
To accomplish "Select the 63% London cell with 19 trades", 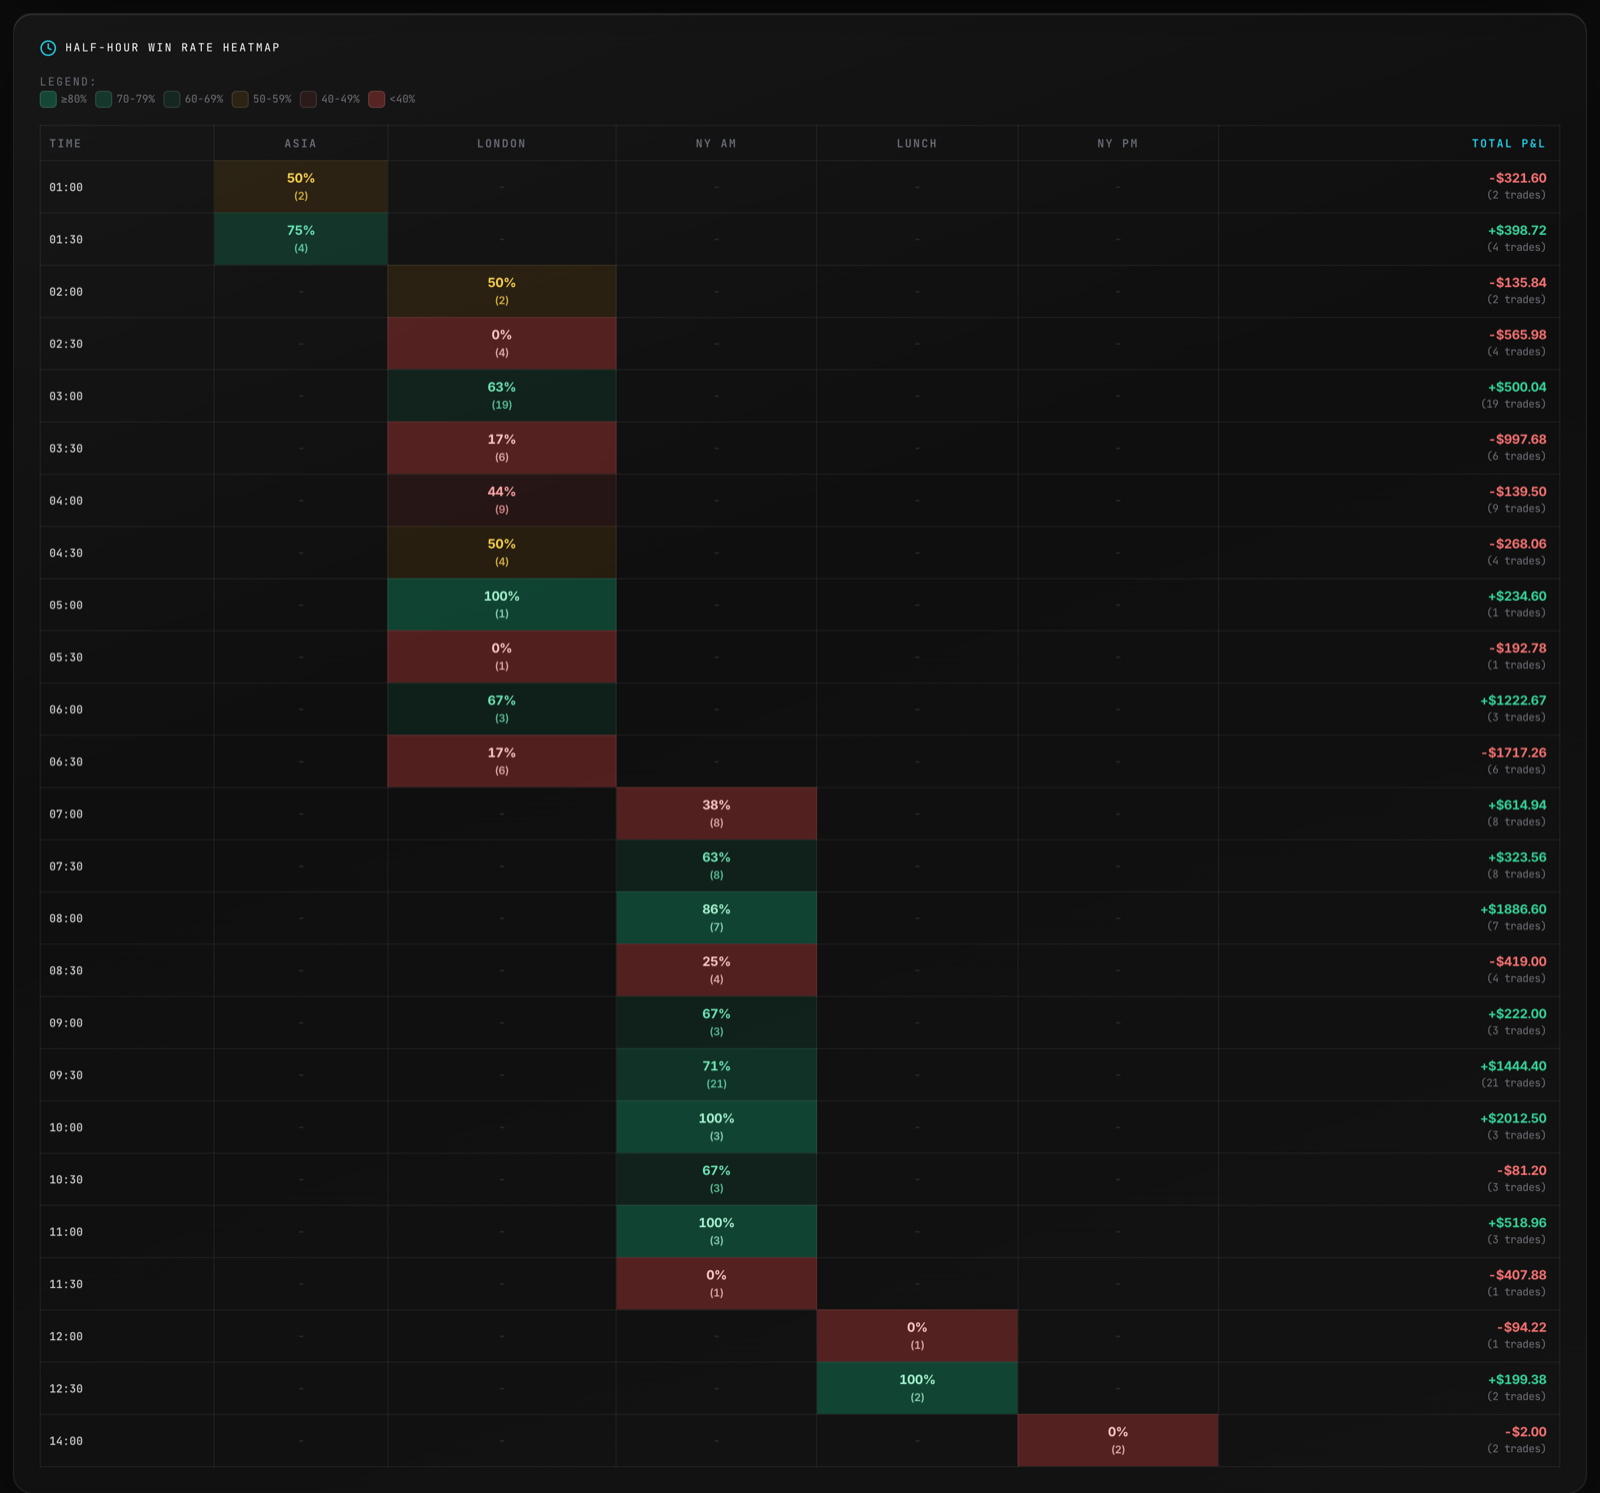I will pyautogui.click(x=502, y=396).
